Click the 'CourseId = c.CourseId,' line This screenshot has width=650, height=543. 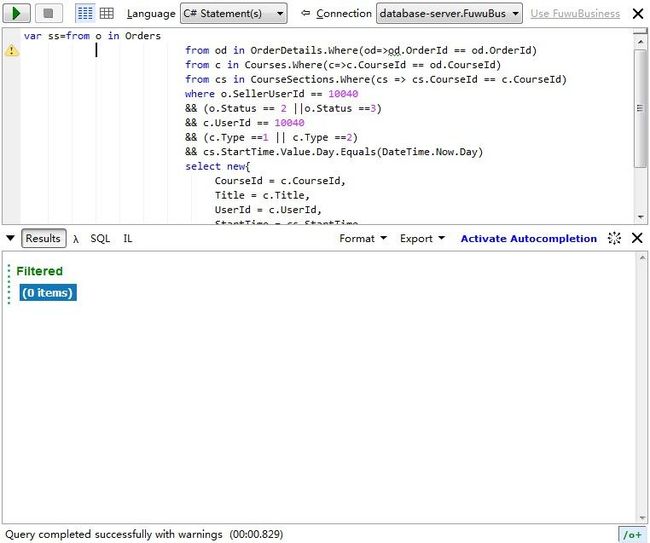pos(280,181)
